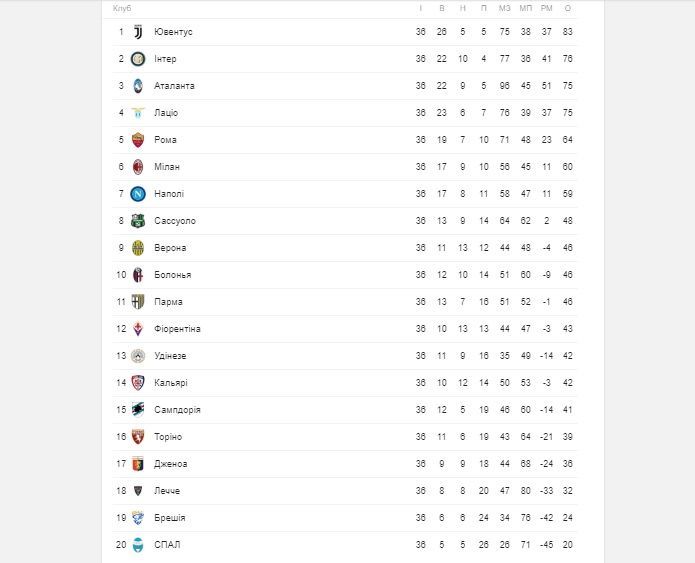Image resolution: width=695 pixels, height=563 pixels.
Task: Click the Napoli blue N logo
Action: (138, 194)
